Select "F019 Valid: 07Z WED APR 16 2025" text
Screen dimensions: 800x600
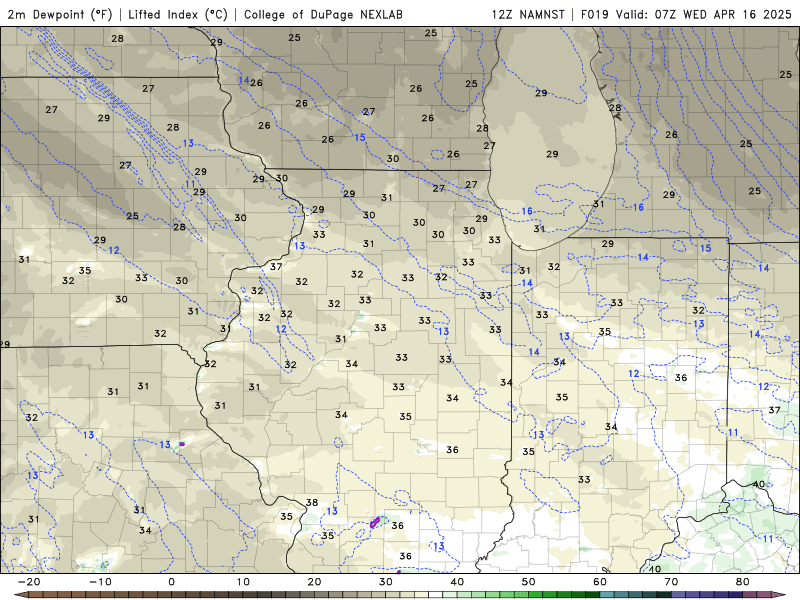coord(686,14)
